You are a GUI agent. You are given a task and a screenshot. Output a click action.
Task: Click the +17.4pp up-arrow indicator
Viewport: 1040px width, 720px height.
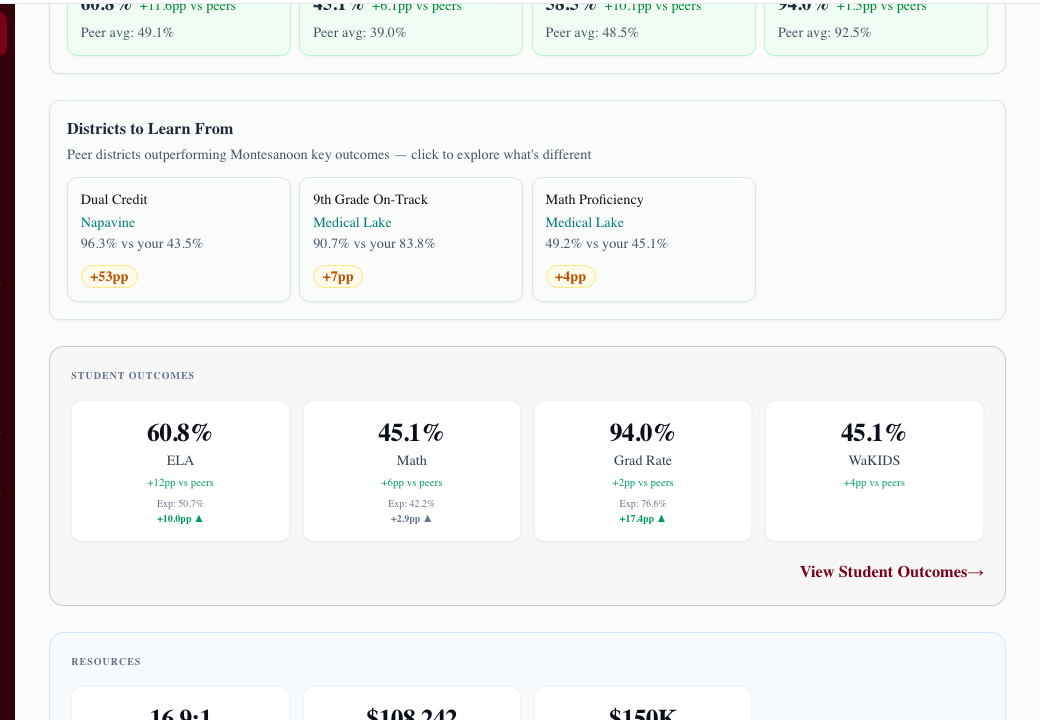click(642, 518)
